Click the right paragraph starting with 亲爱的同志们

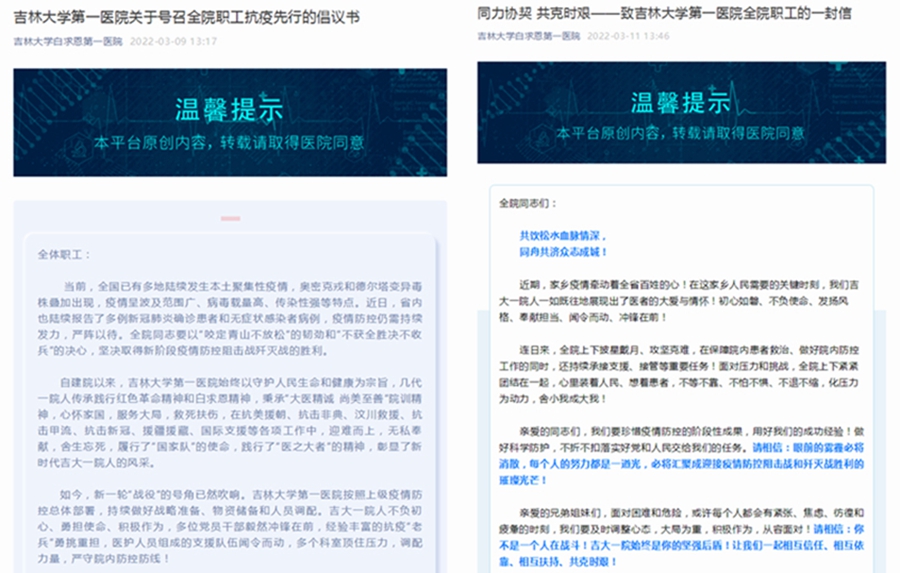click(x=681, y=449)
